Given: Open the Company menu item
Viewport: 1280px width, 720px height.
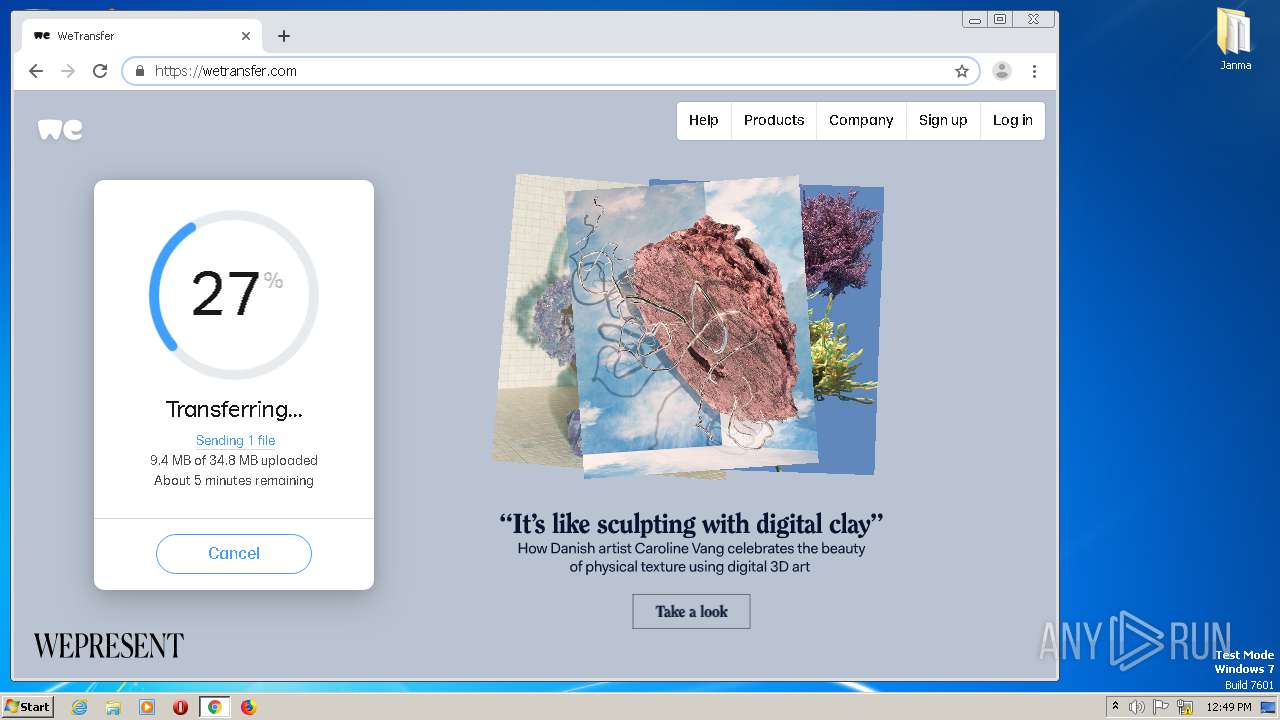Looking at the screenshot, I should [x=861, y=120].
